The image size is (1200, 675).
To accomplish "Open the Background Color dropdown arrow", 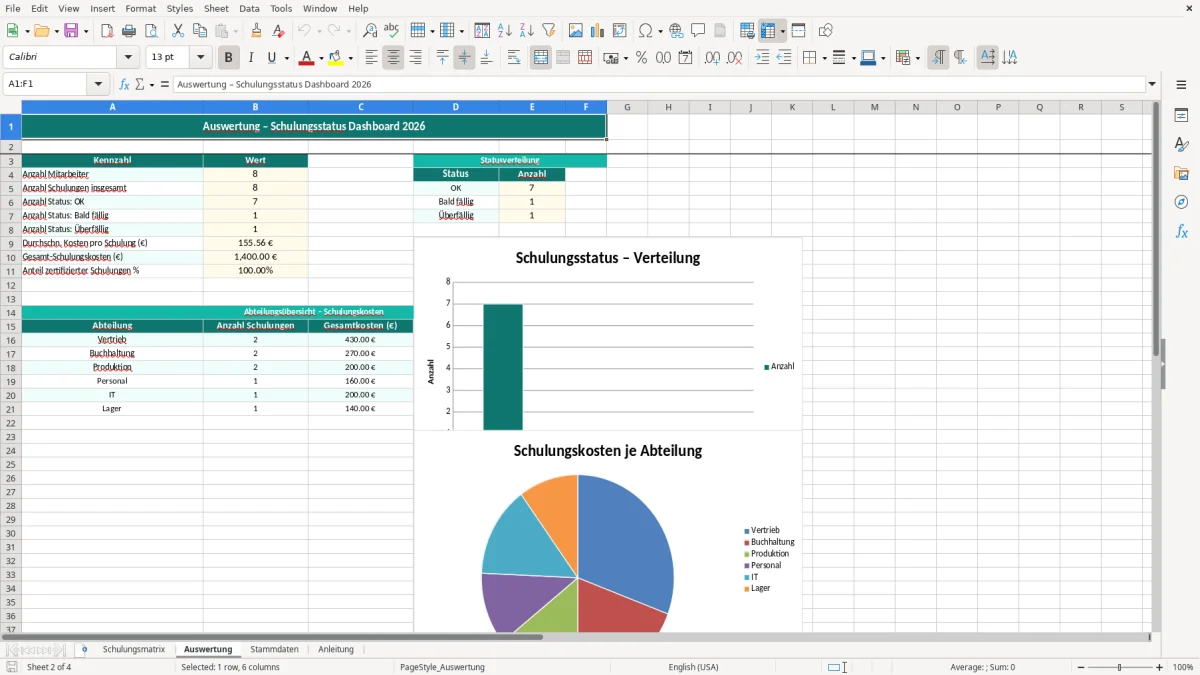I will 351,58.
